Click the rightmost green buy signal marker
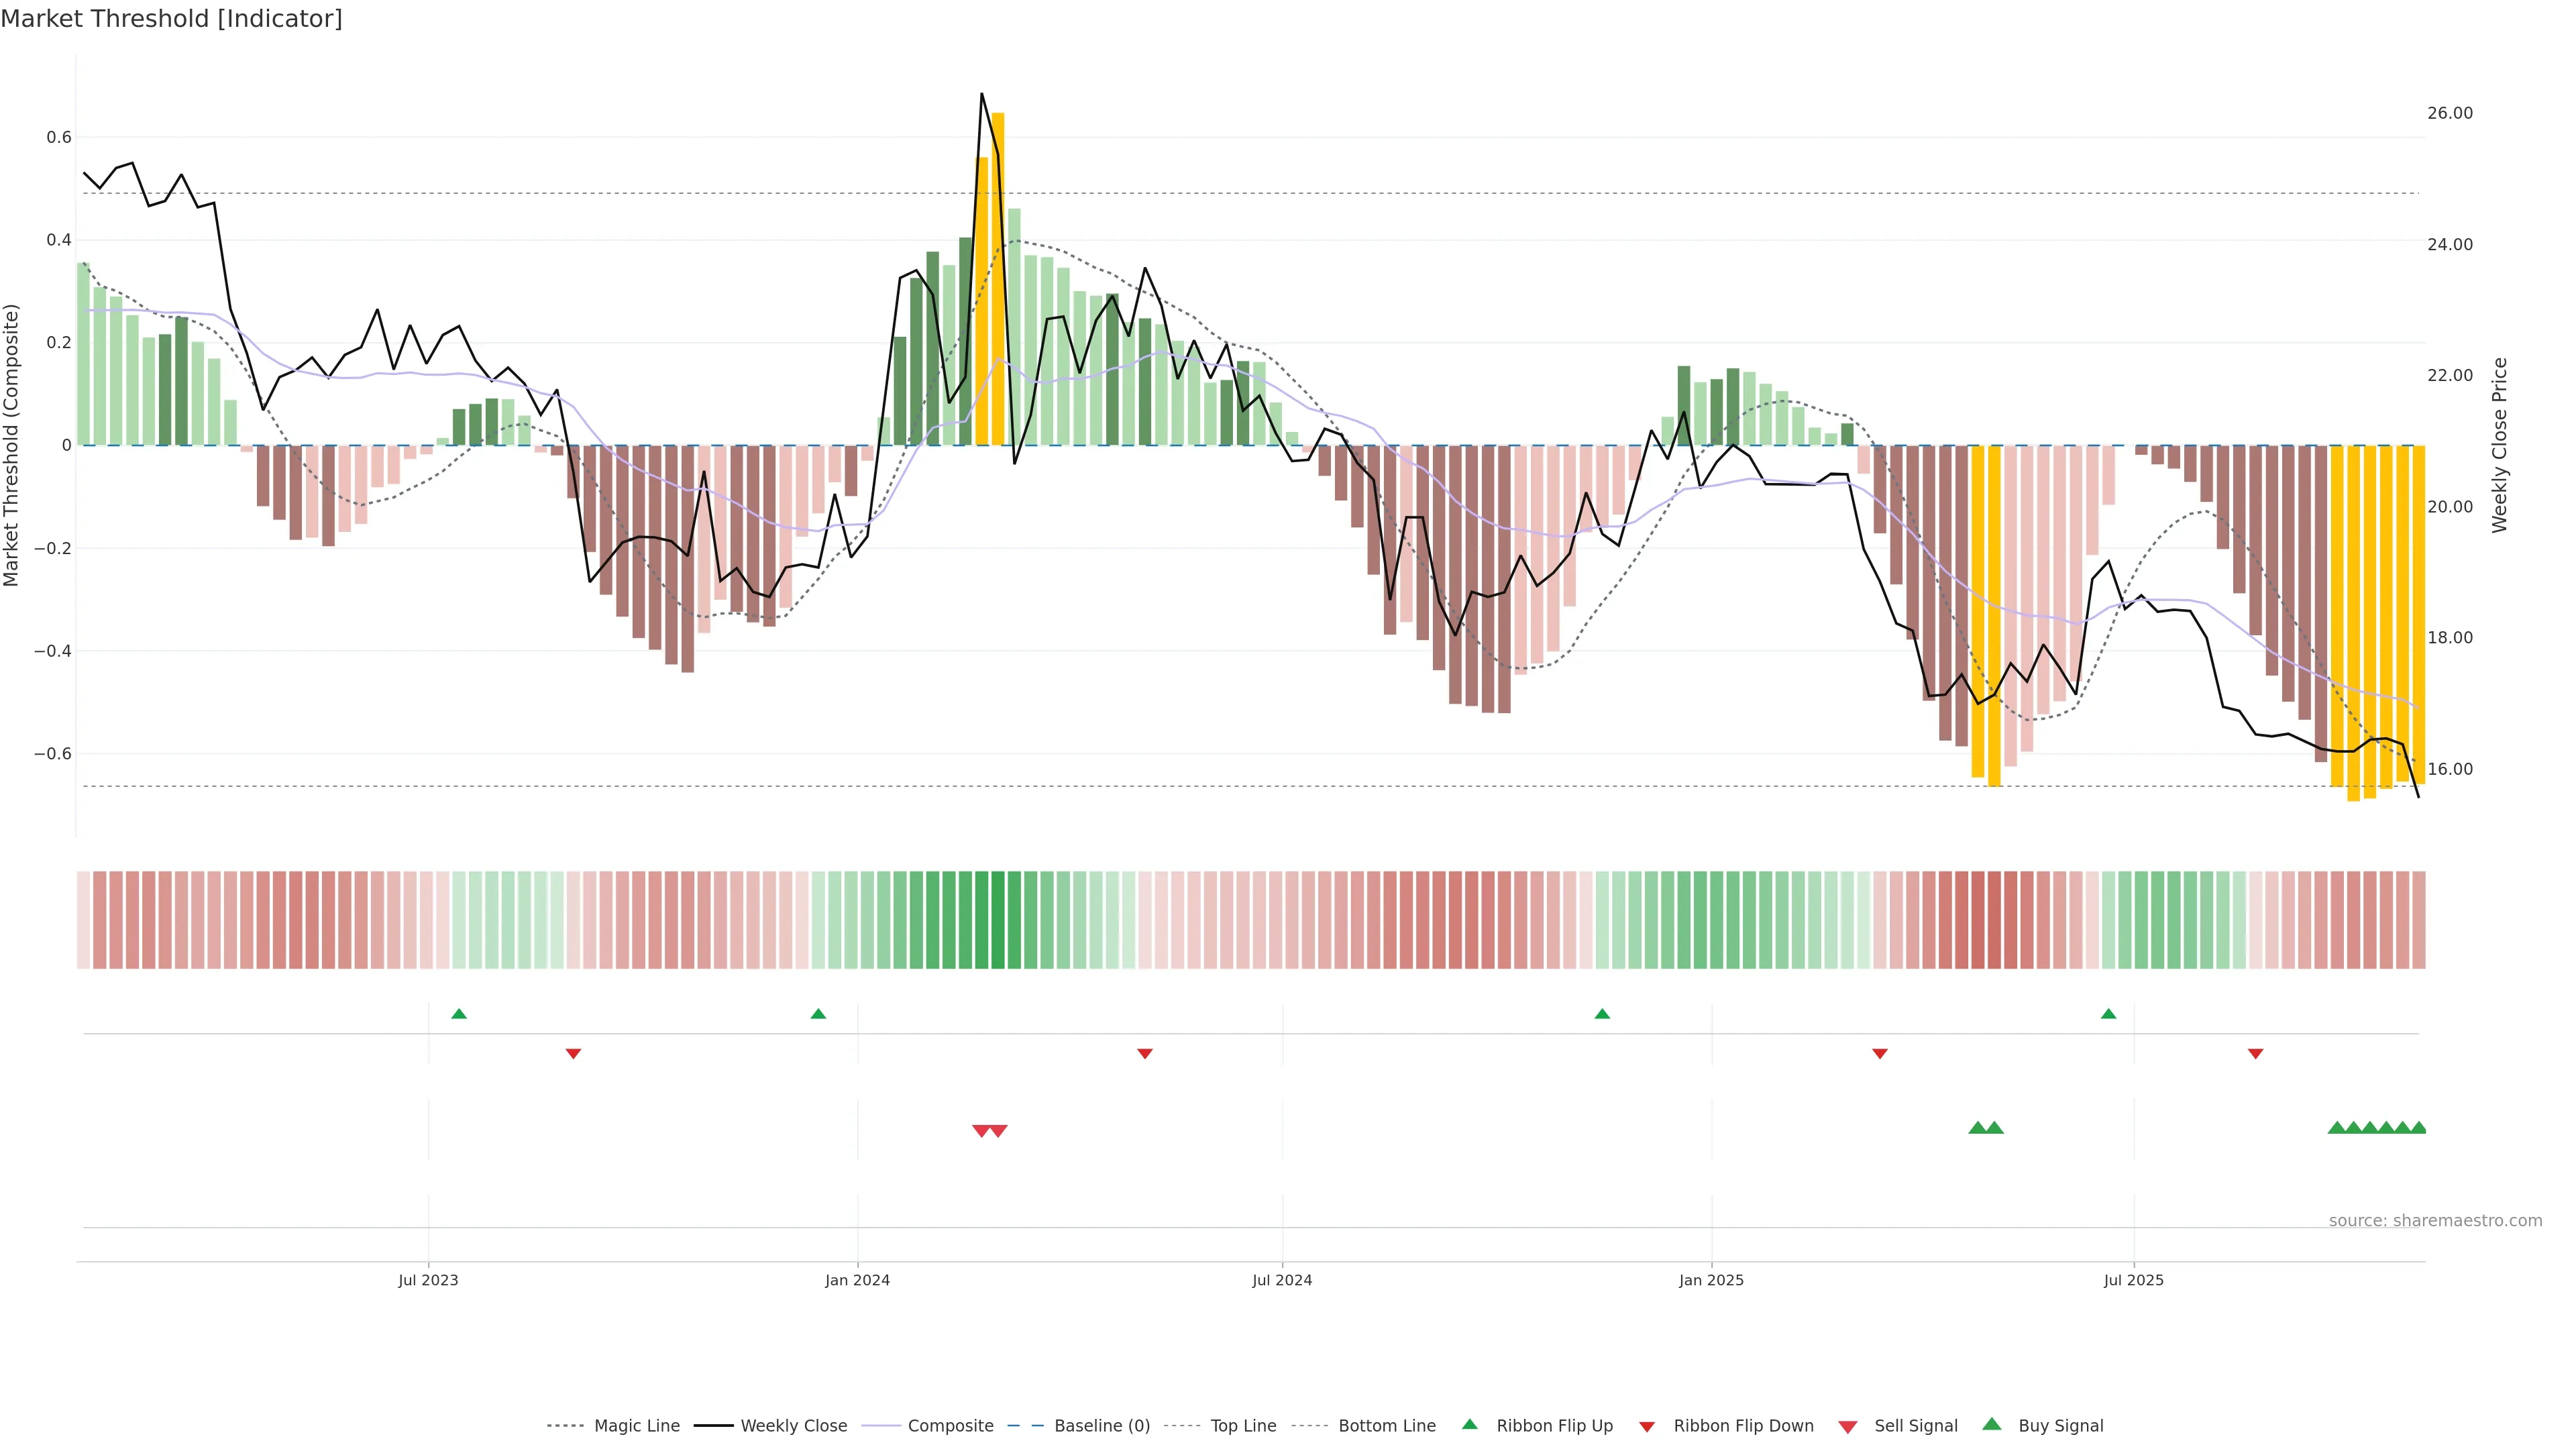The image size is (2576, 1449). point(2418,1128)
